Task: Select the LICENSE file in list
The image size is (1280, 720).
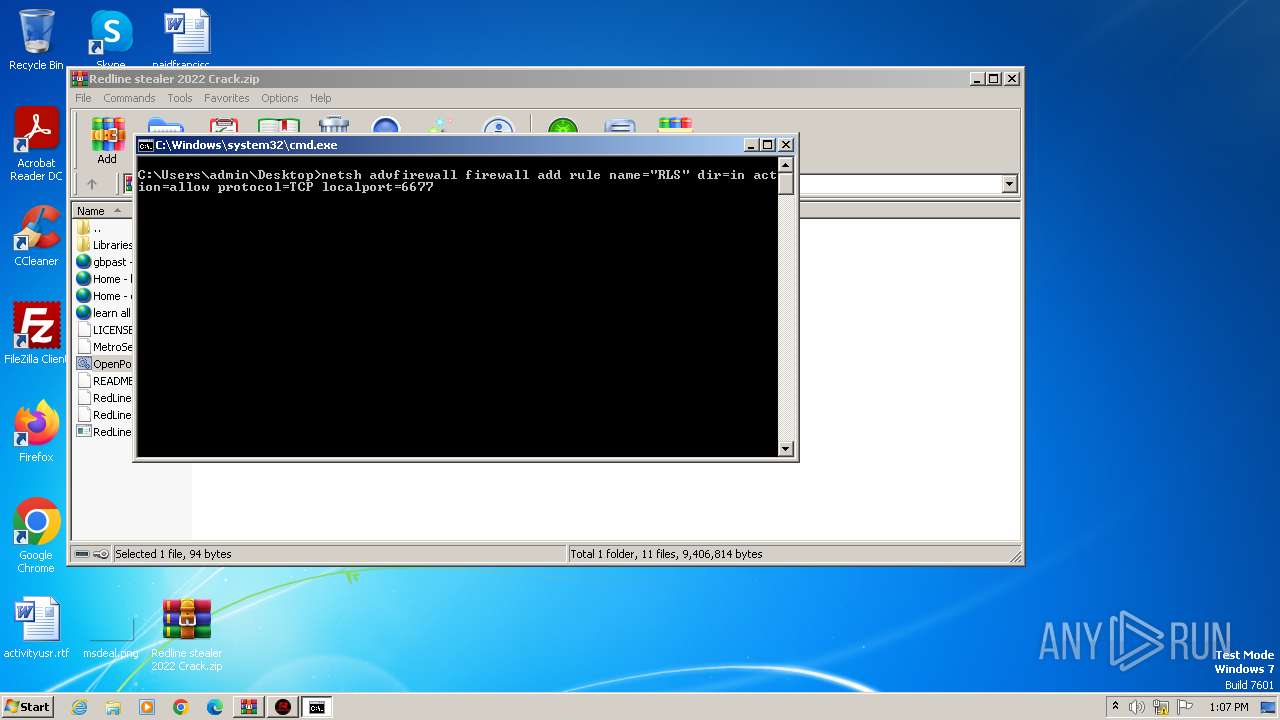Action: (x=104, y=330)
